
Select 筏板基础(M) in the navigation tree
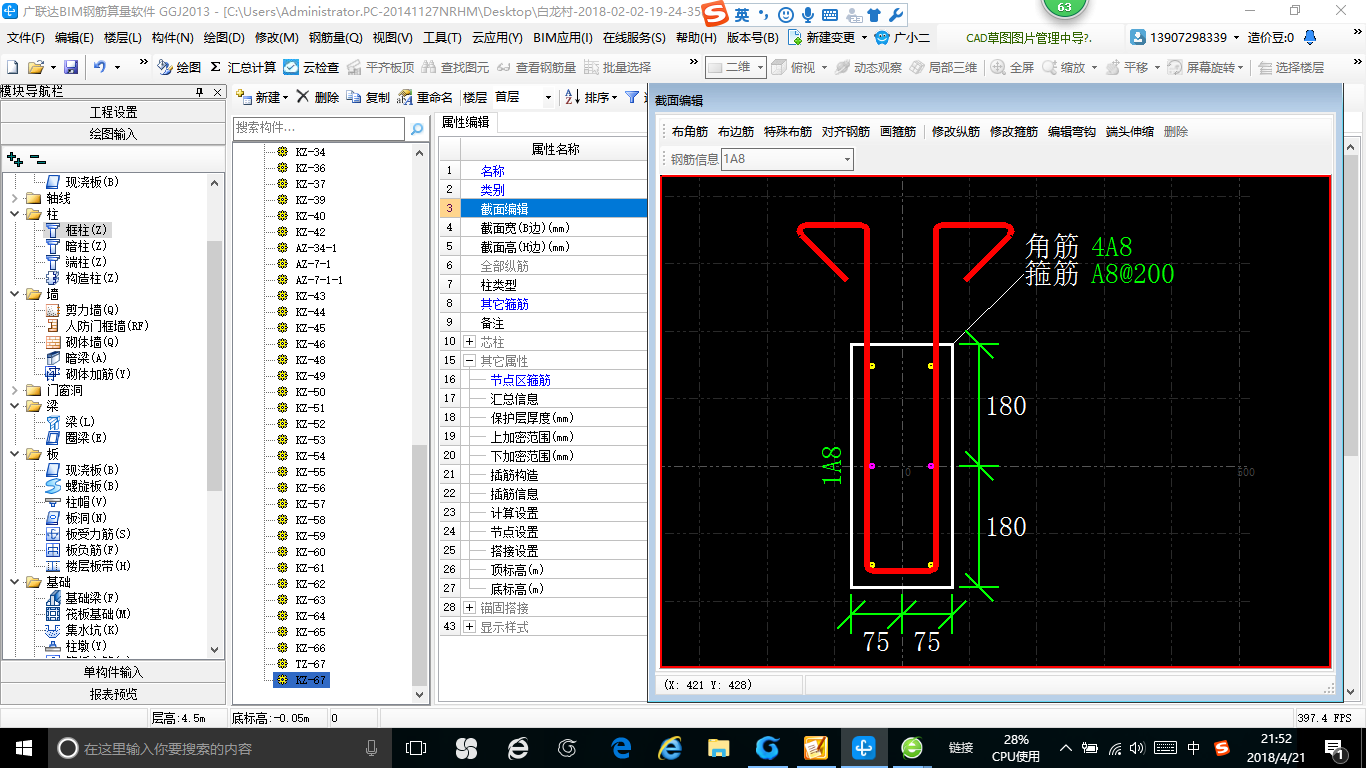98,614
